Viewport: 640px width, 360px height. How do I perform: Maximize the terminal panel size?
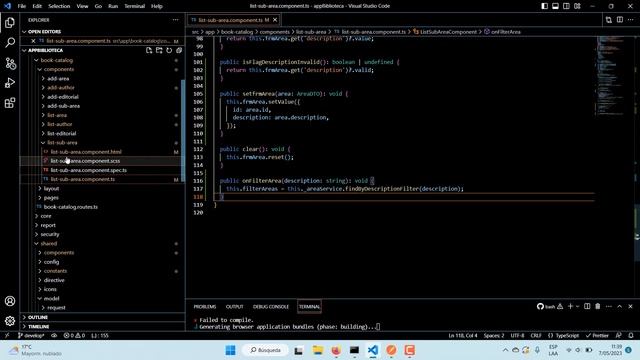click(x=620, y=306)
